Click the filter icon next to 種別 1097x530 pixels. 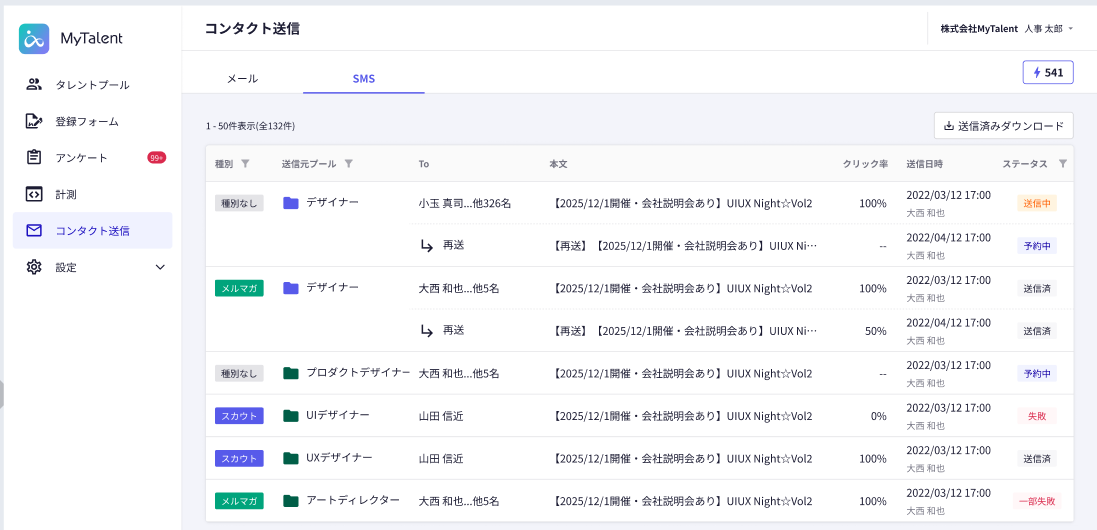[x=246, y=164]
